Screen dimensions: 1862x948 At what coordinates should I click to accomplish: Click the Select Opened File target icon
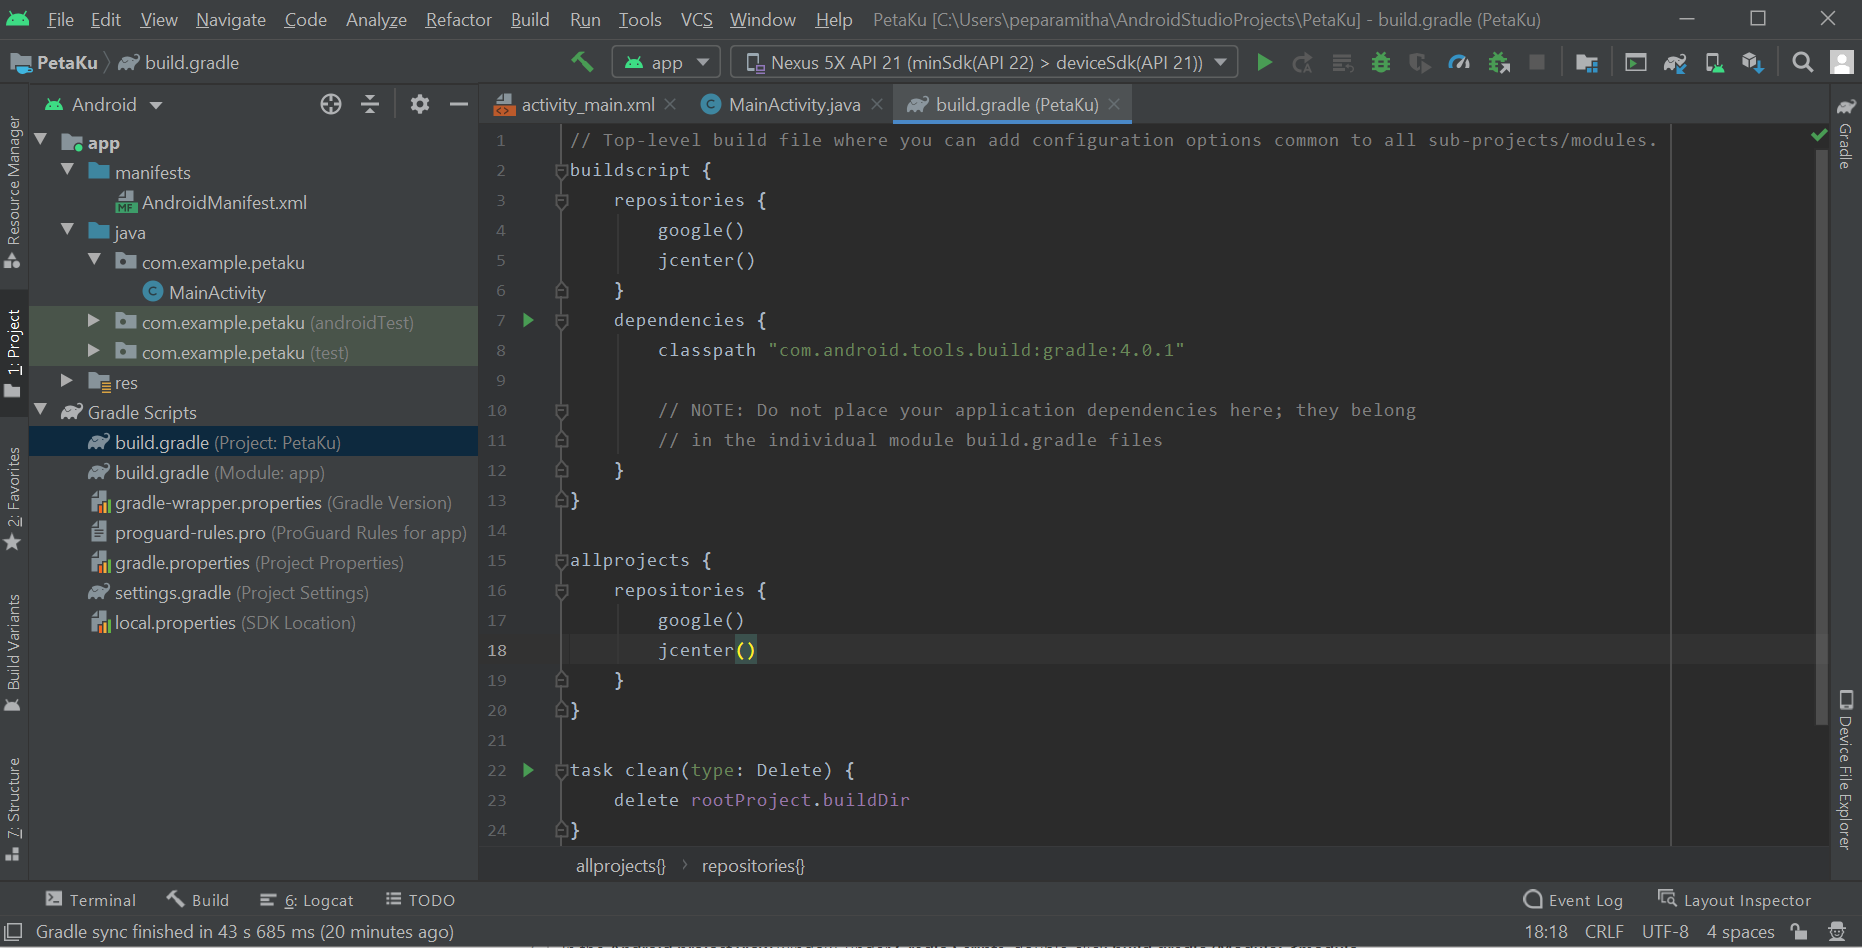point(331,104)
